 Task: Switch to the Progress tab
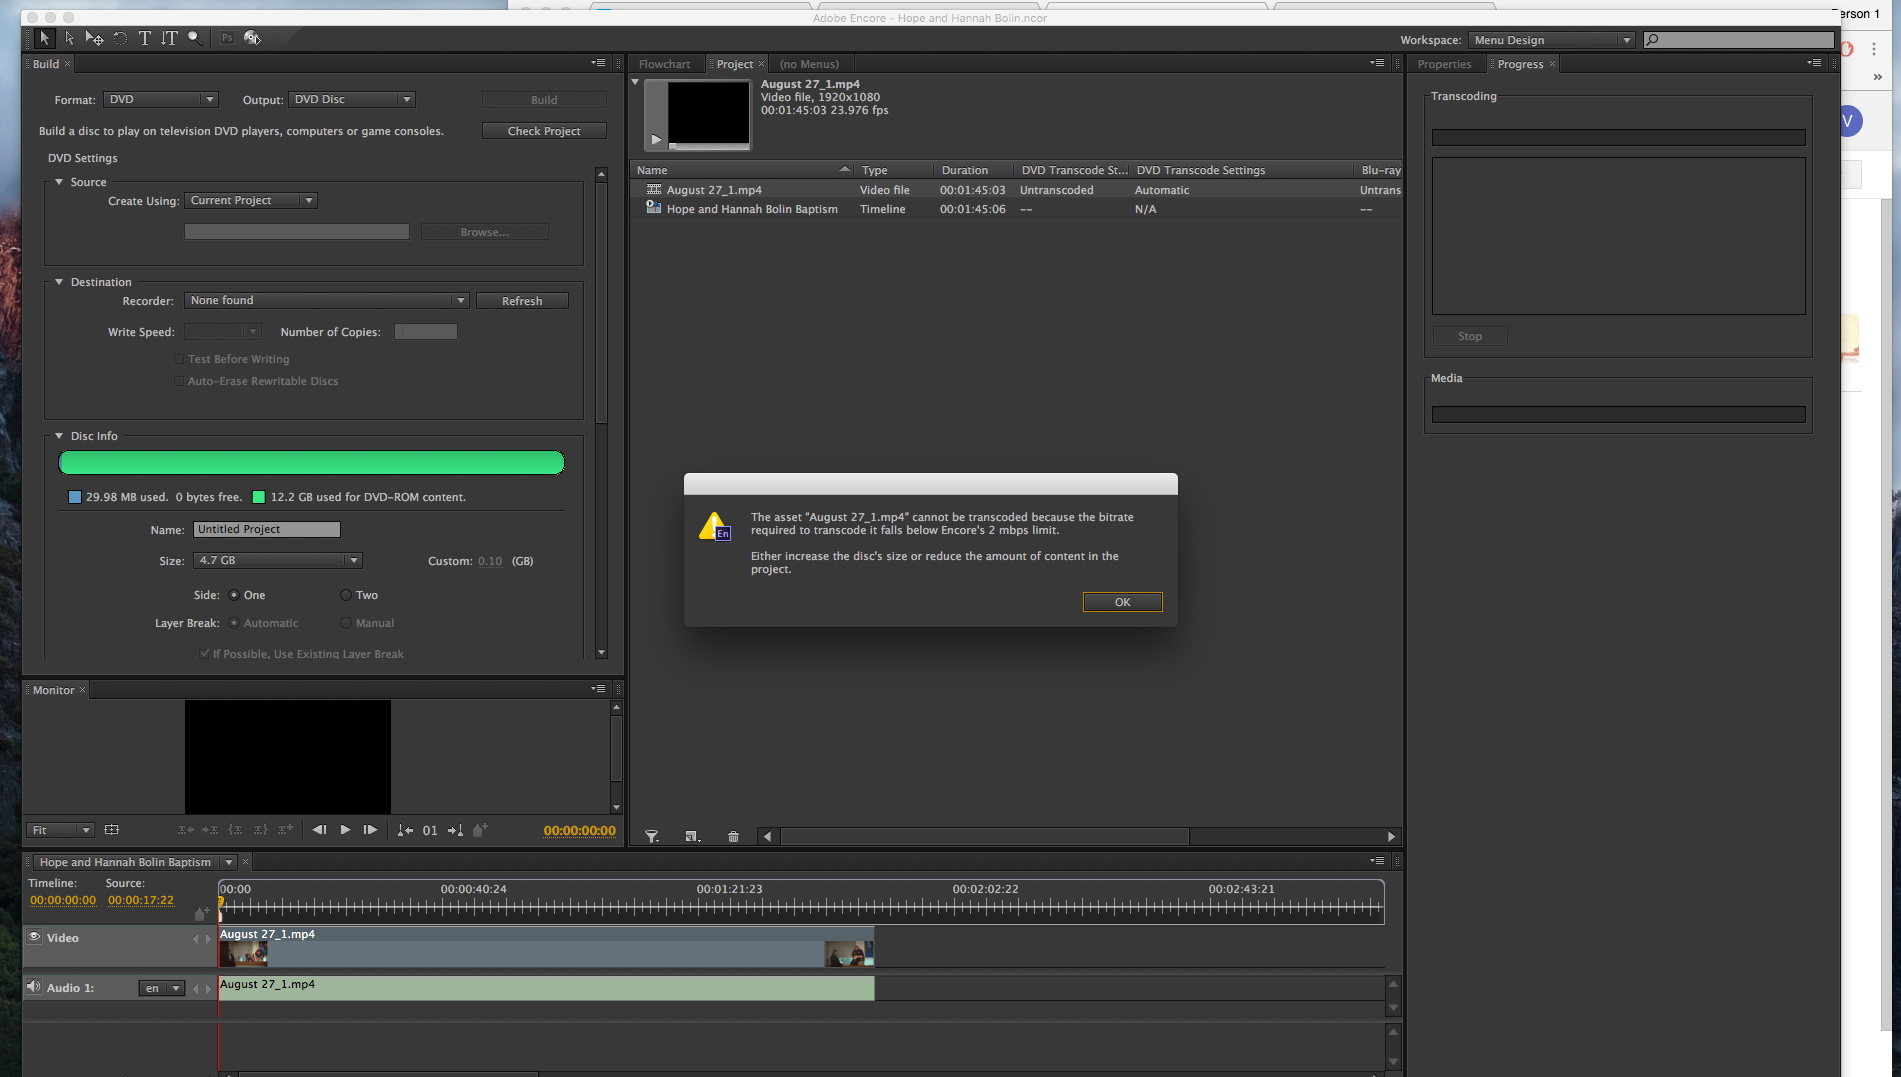[x=1520, y=64]
